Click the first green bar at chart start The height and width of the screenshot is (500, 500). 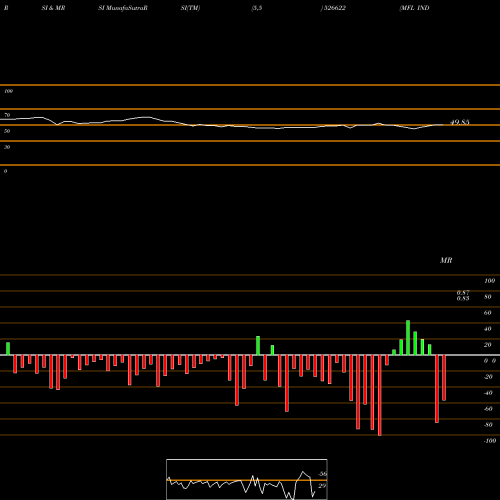click(x=8, y=349)
